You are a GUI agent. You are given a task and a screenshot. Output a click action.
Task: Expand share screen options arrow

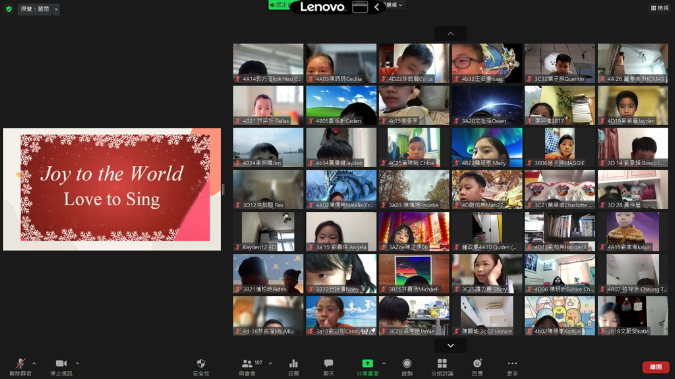(x=384, y=363)
